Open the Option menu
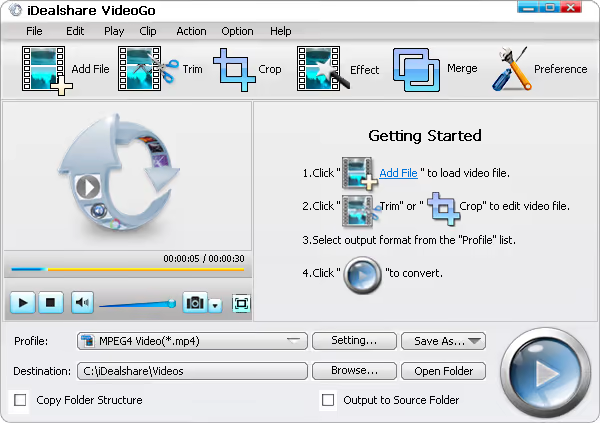The image size is (600, 423). tap(237, 31)
